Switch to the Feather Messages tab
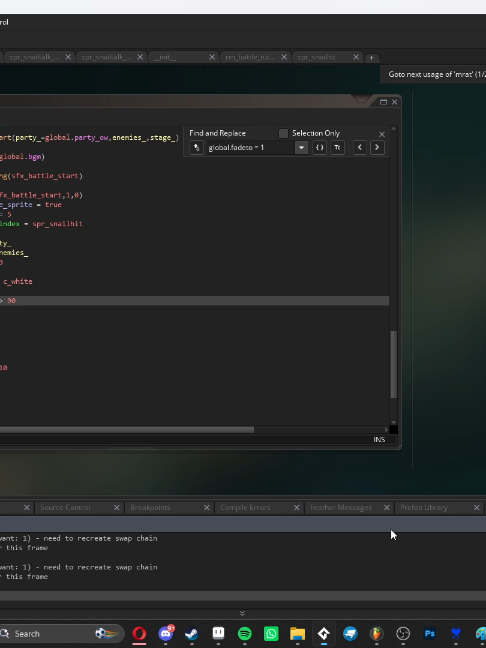This screenshot has height=648, width=486. [x=341, y=507]
